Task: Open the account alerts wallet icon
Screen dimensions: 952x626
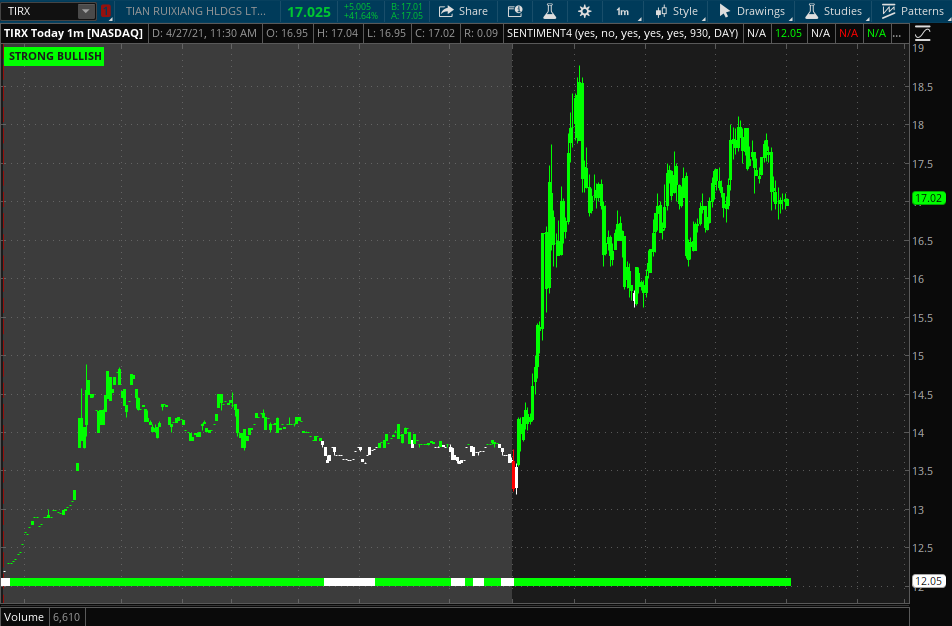Action: (x=515, y=11)
